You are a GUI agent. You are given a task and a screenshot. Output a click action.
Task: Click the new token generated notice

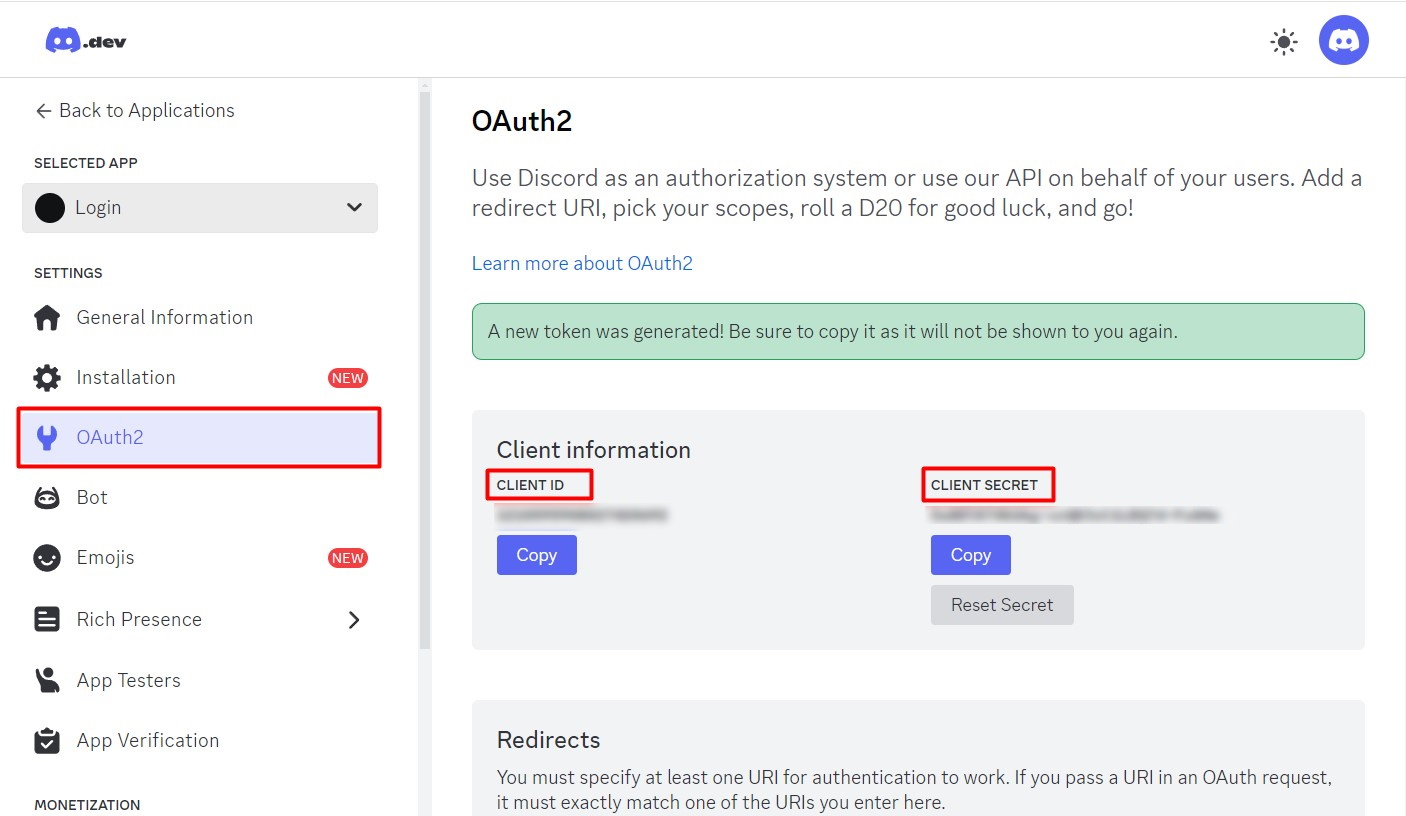918,331
